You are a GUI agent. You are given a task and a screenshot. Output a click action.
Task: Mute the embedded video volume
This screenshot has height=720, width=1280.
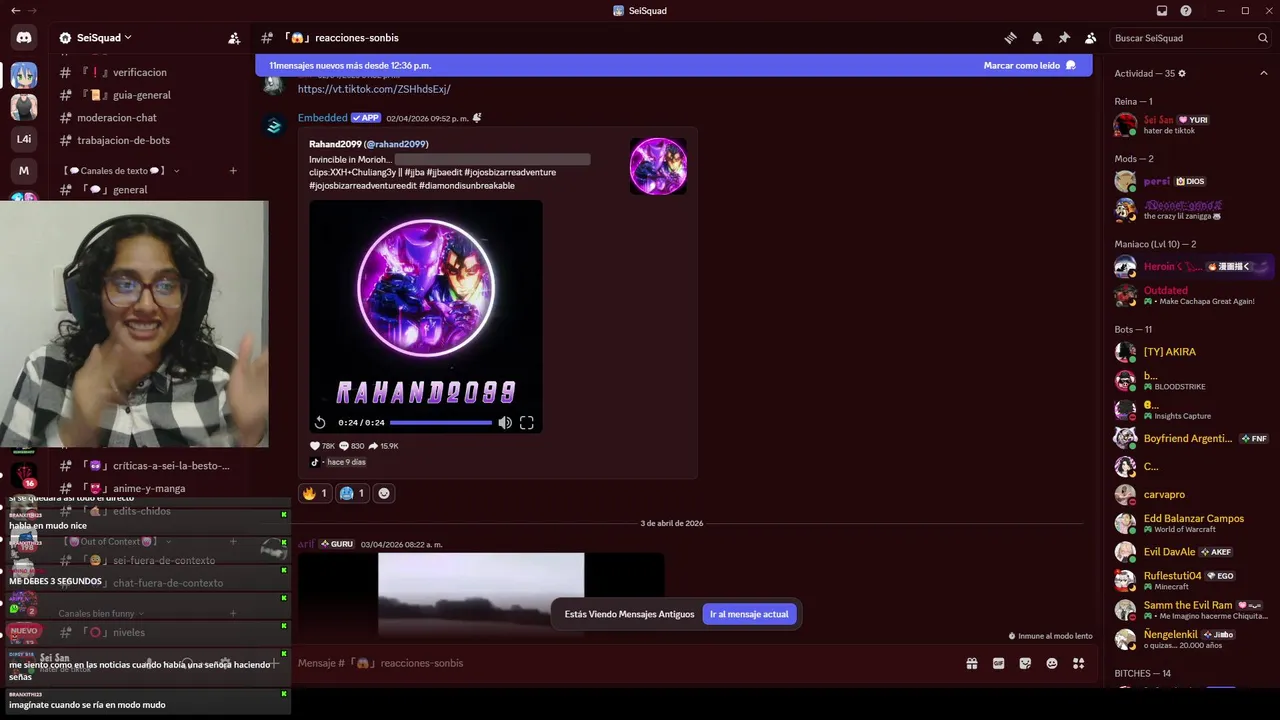(505, 423)
